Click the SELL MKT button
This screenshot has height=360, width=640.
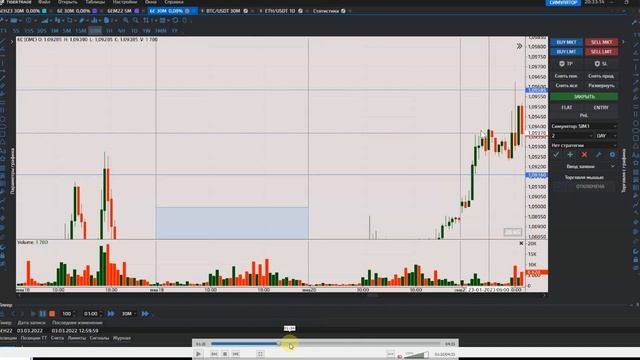point(601,42)
